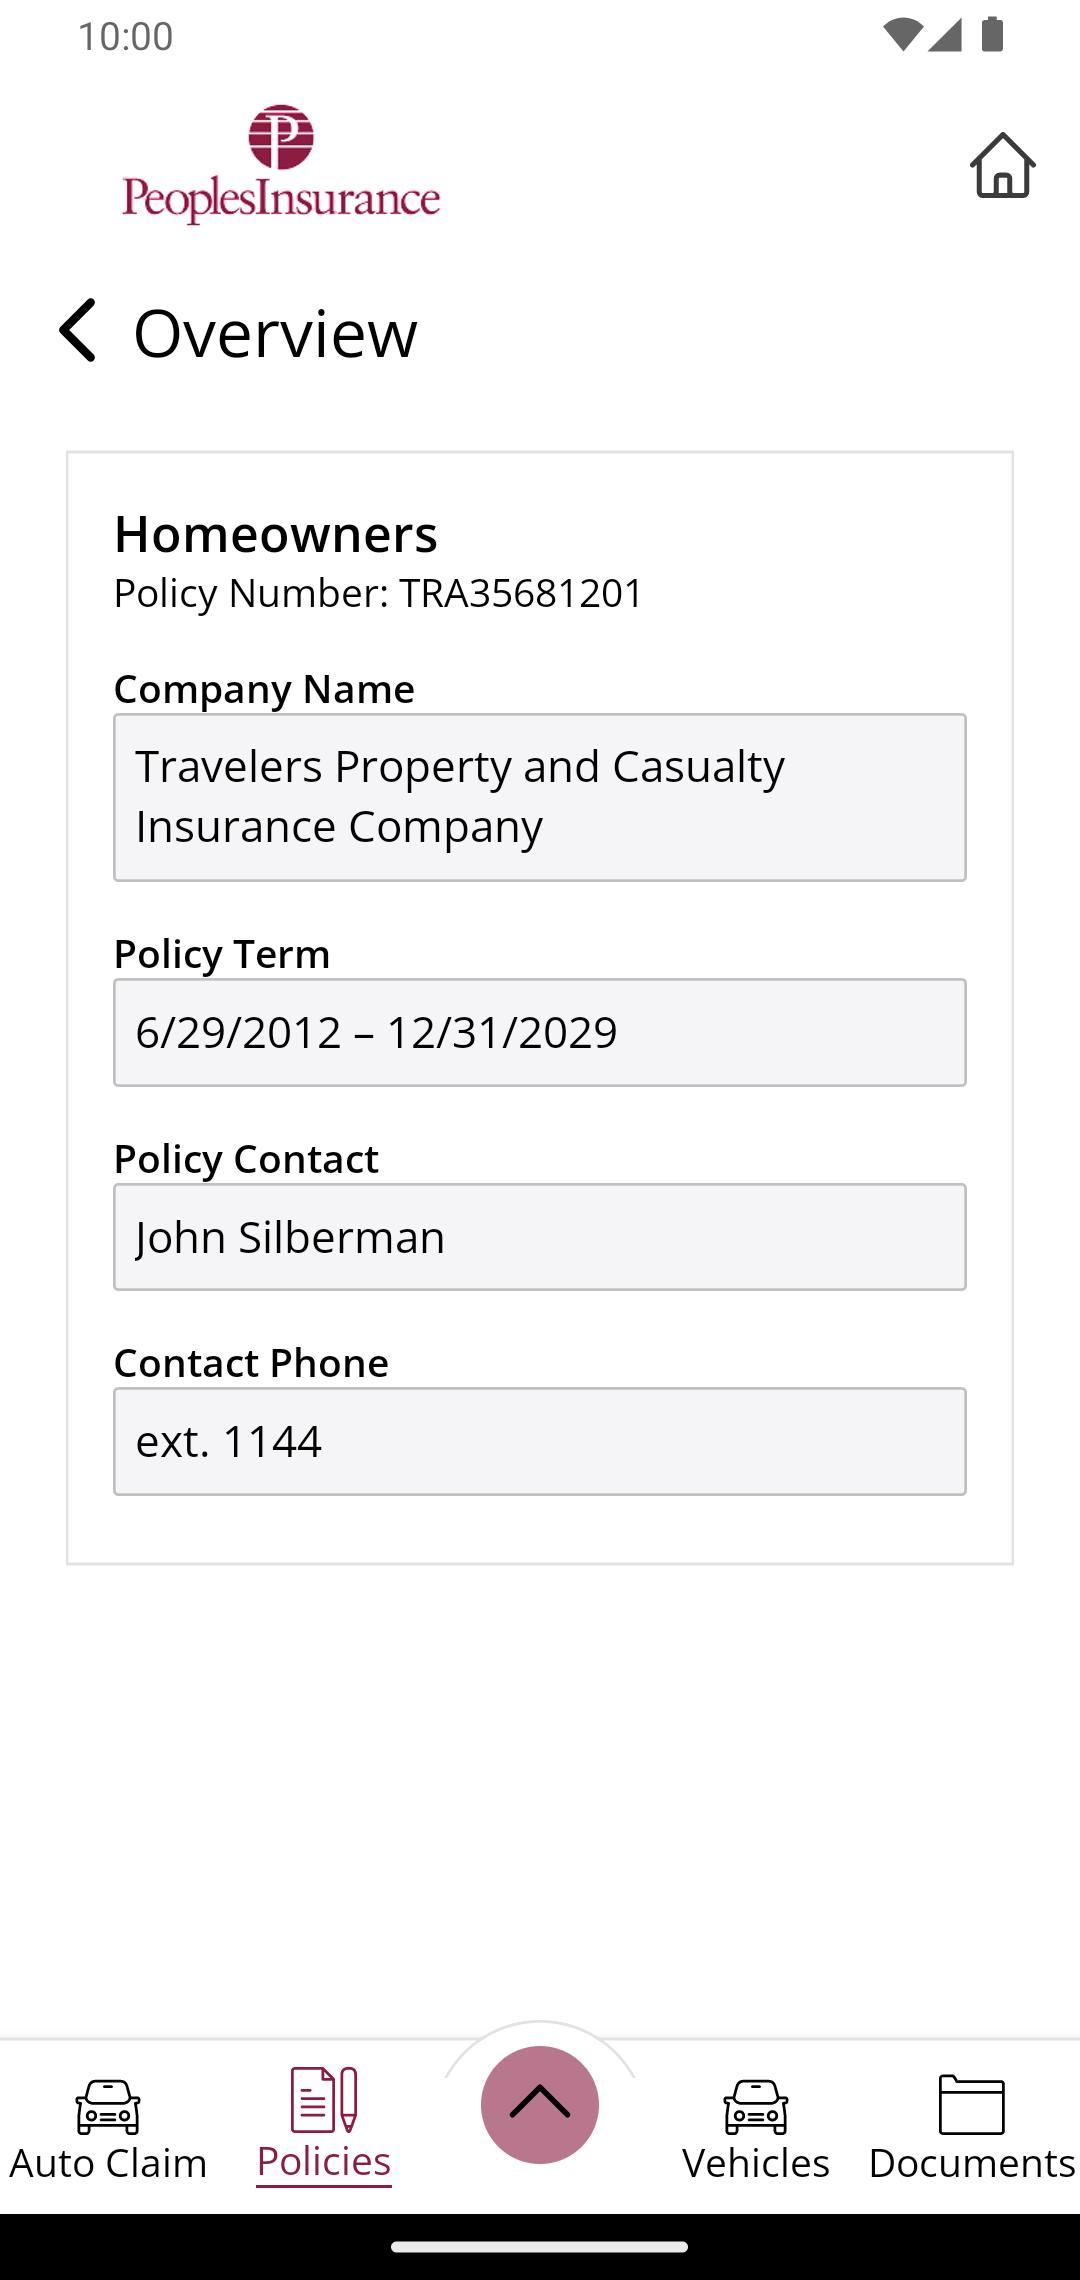This screenshot has height=2280, width=1080.
Task: Tap the home icon
Action: 1002,165
